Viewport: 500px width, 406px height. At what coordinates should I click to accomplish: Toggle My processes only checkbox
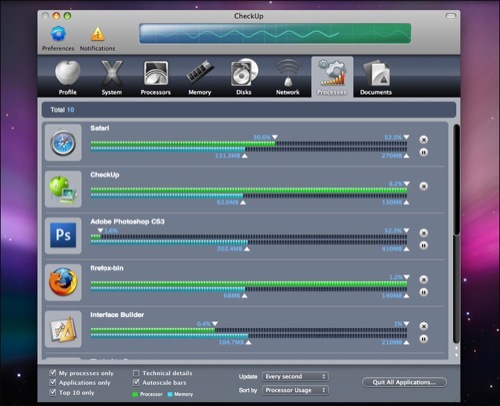tap(53, 373)
